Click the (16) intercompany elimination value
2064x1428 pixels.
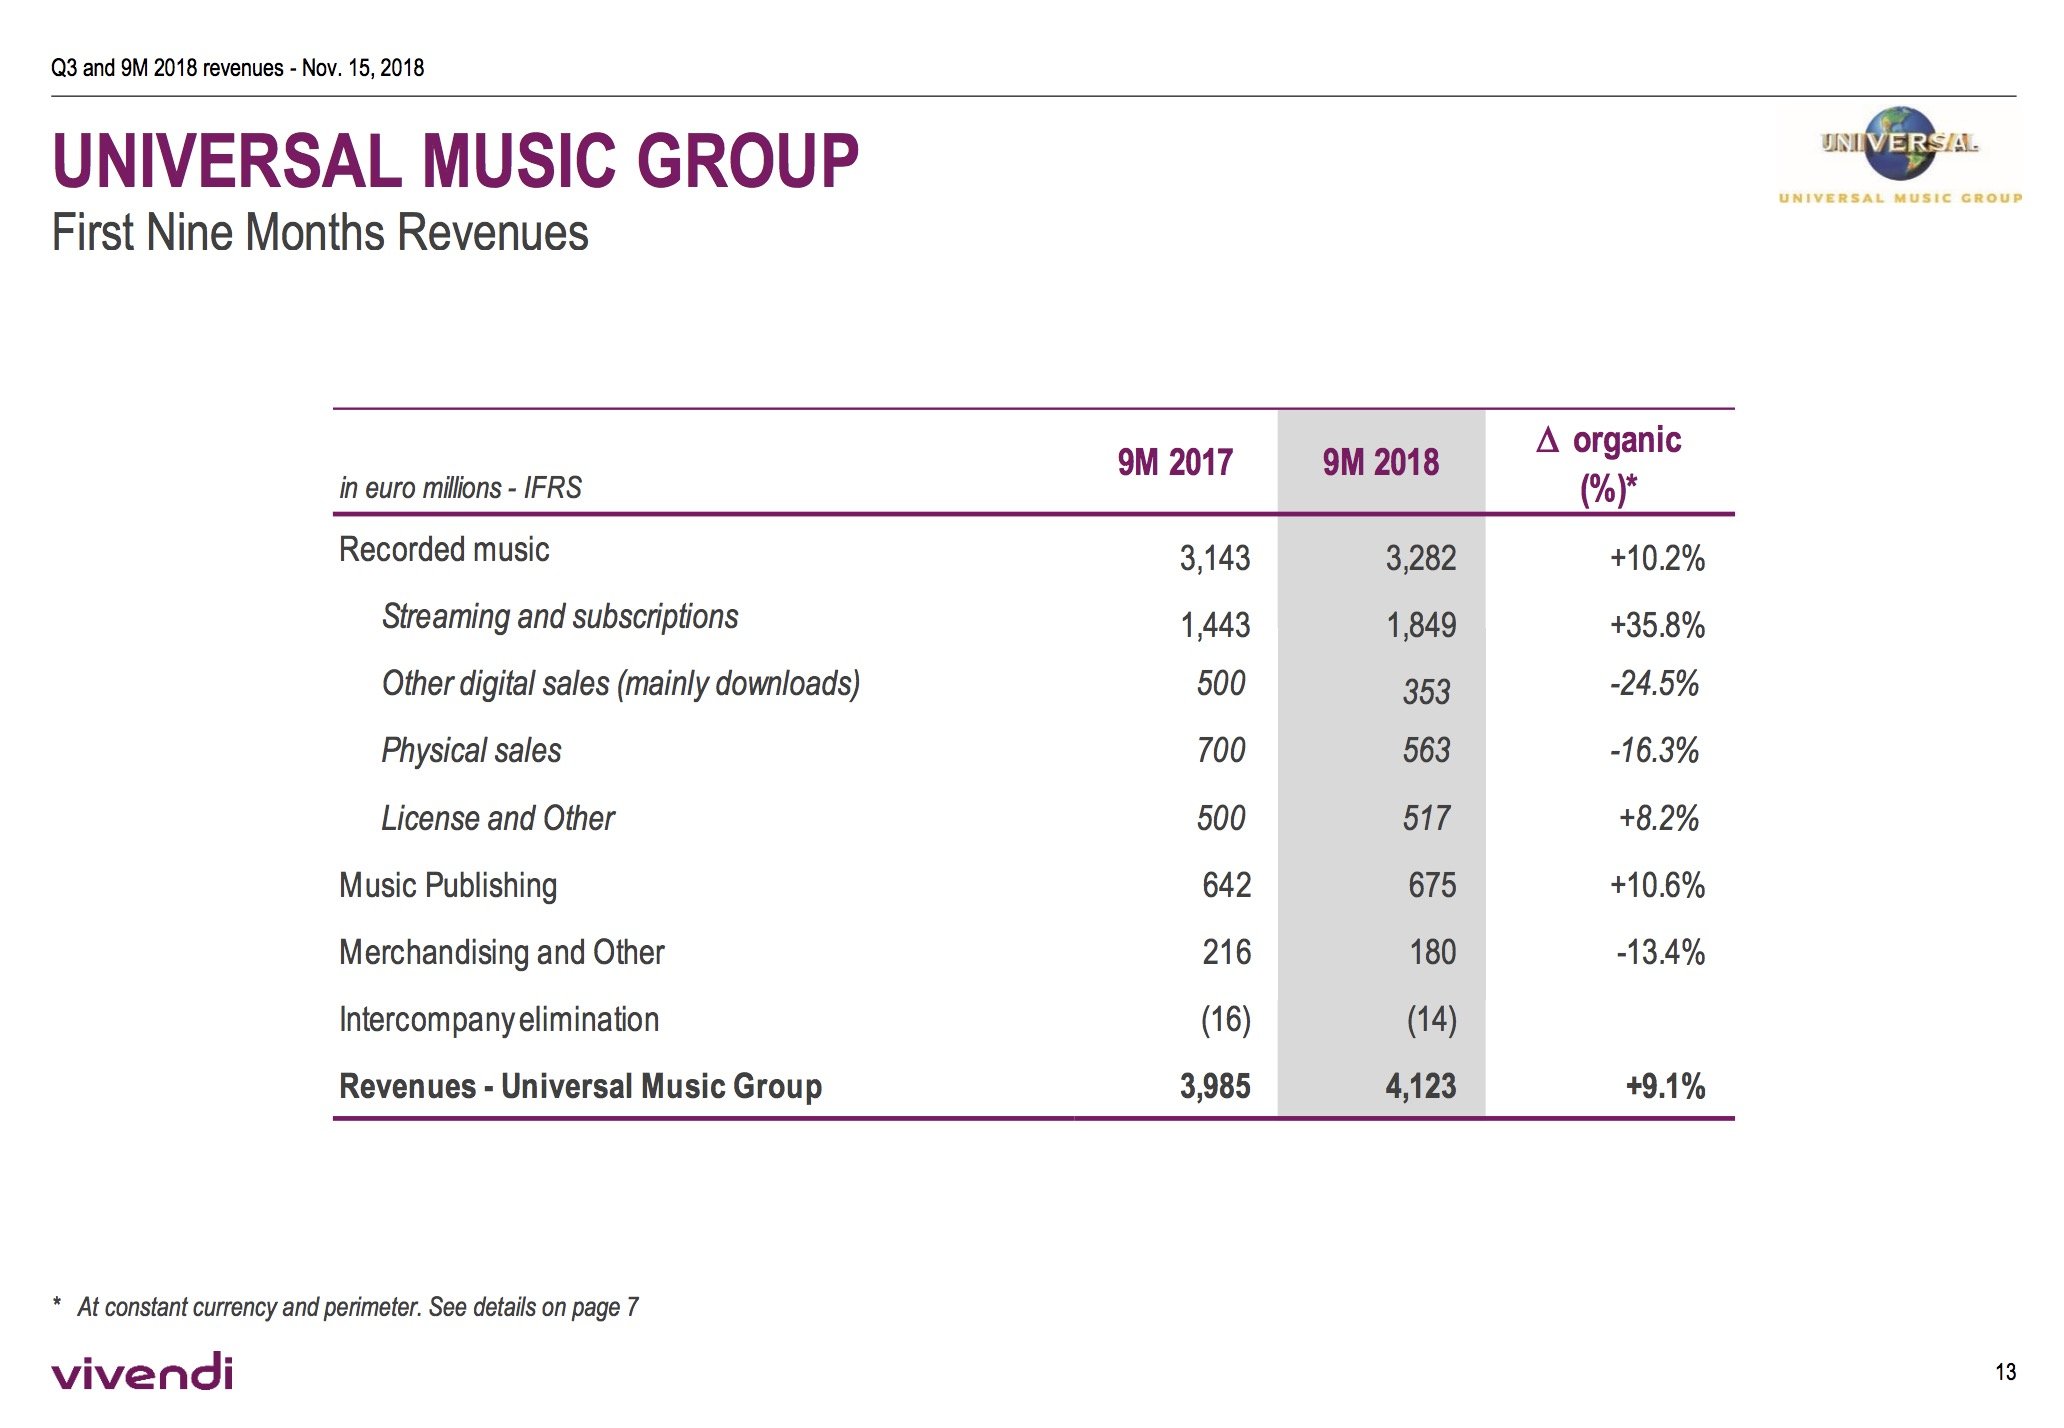1226,1020
